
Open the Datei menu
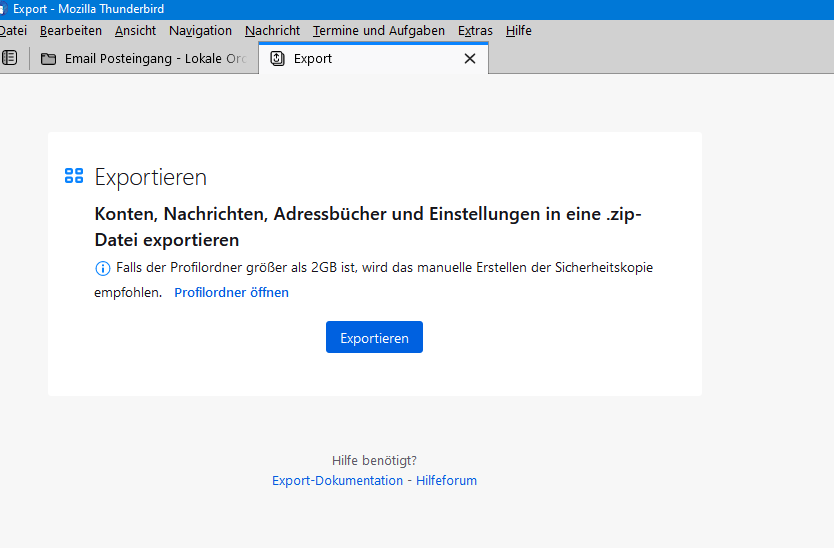(13, 31)
